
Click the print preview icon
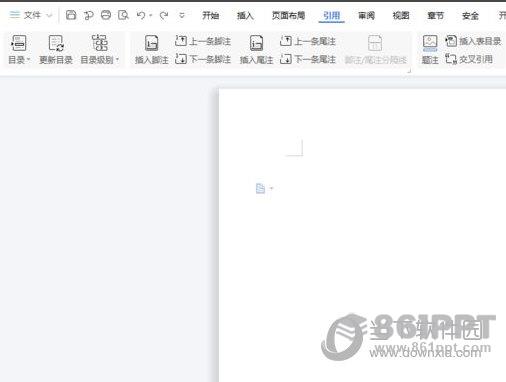[123, 15]
